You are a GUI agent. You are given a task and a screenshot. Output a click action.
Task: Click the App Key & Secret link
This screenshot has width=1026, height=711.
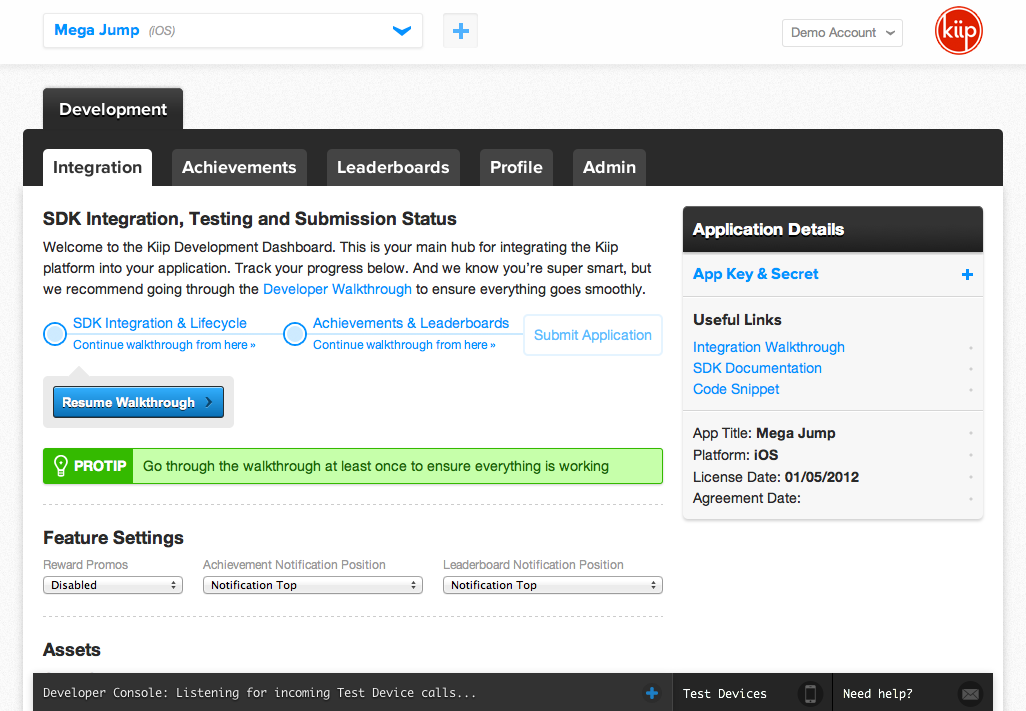coord(756,274)
